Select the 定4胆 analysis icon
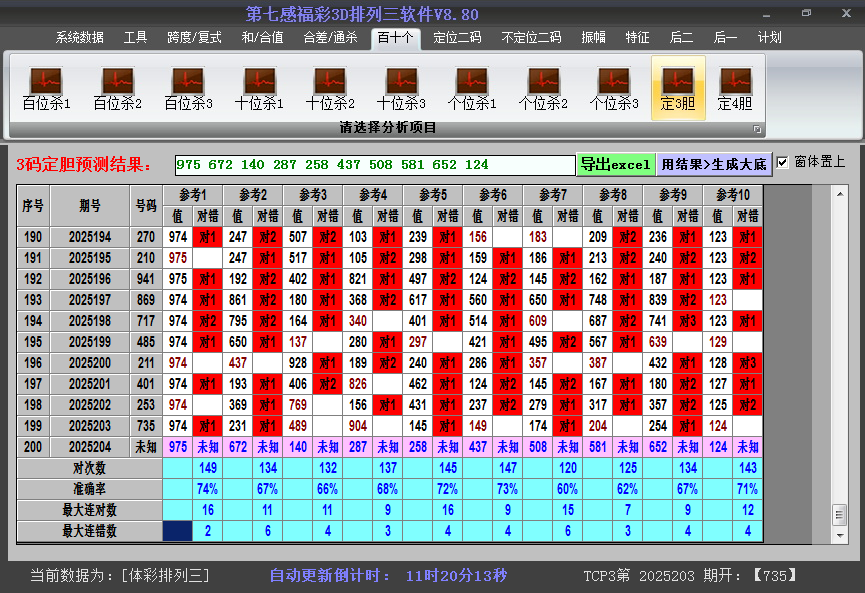This screenshot has width=865, height=593. point(735,88)
